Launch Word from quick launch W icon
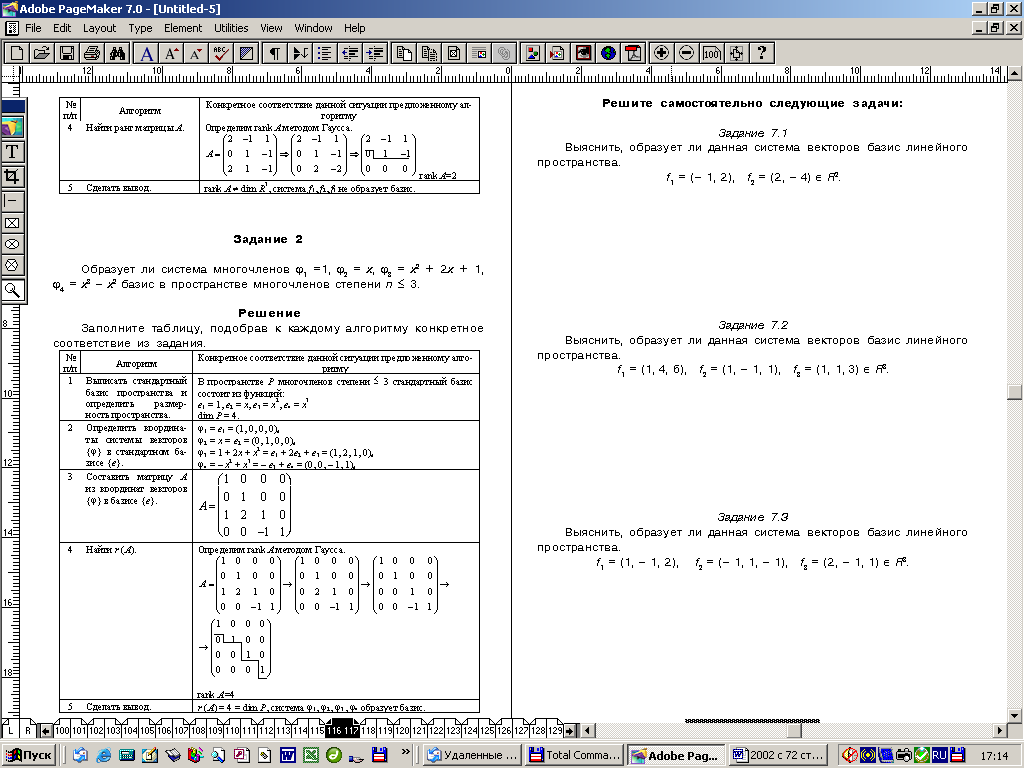This screenshot has width=1024, height=768. (x=287, y=755)
